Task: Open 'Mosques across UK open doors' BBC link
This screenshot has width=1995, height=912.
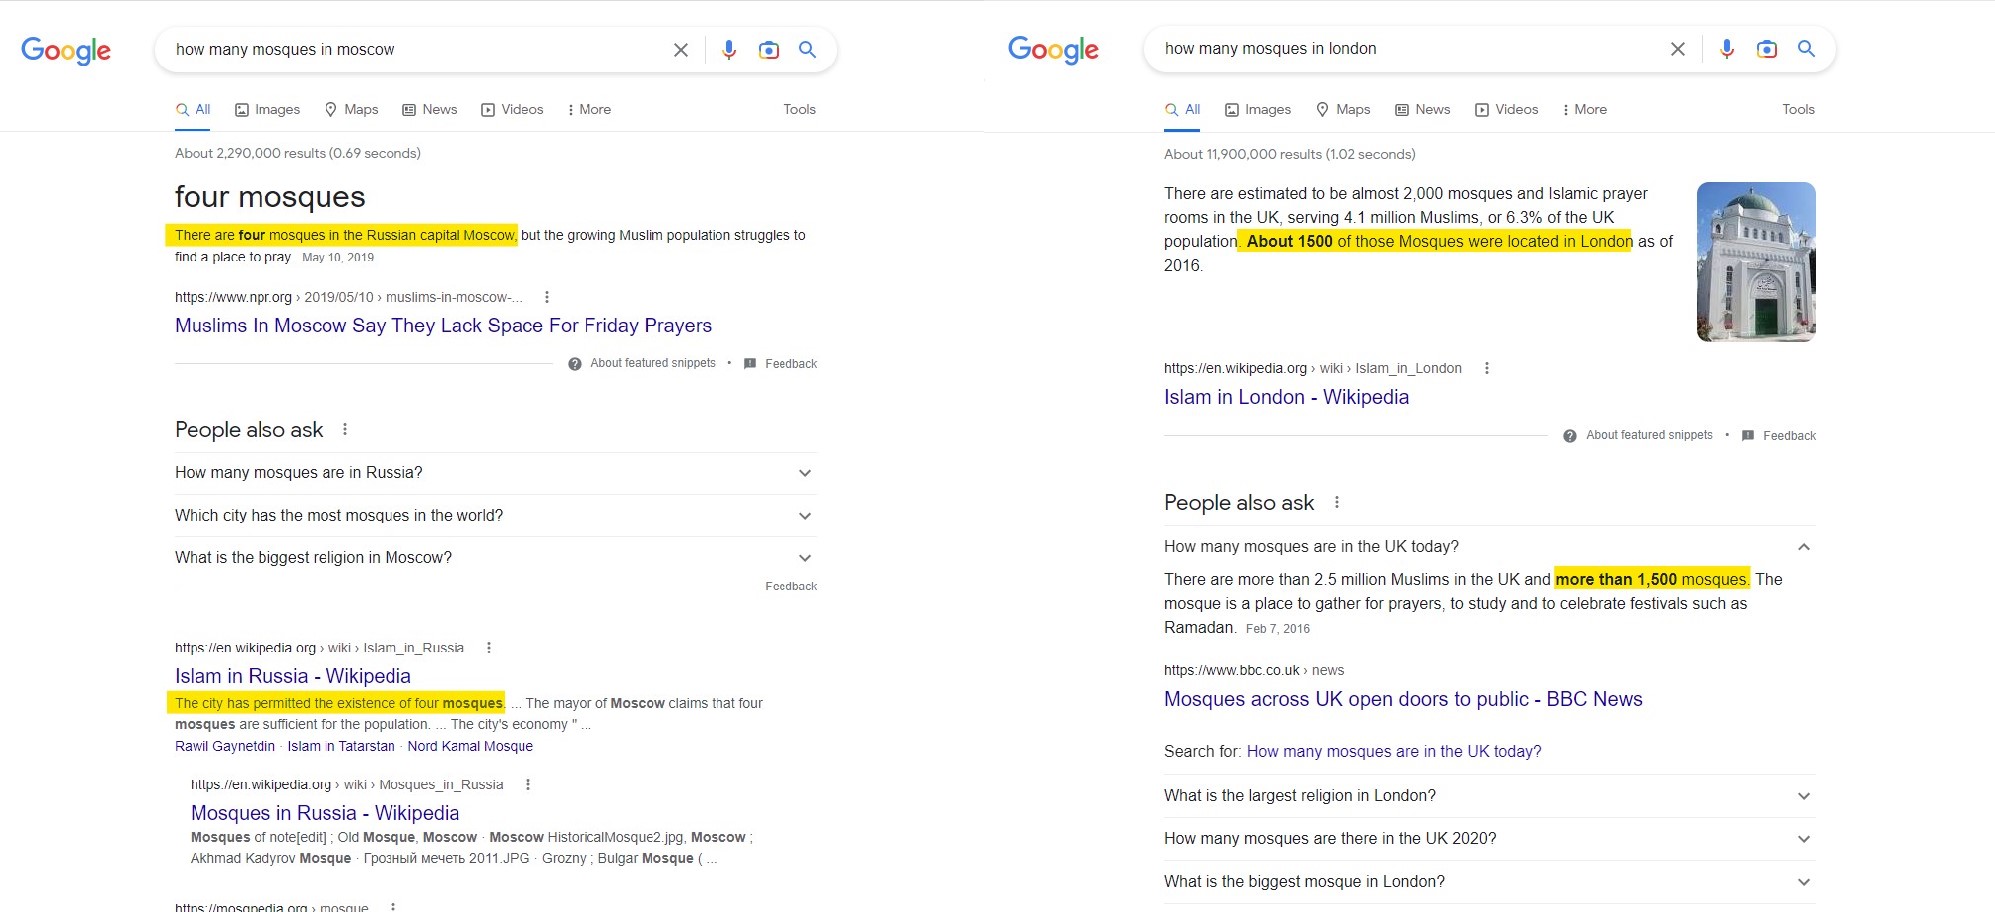Action: (x=1403, y=699)
